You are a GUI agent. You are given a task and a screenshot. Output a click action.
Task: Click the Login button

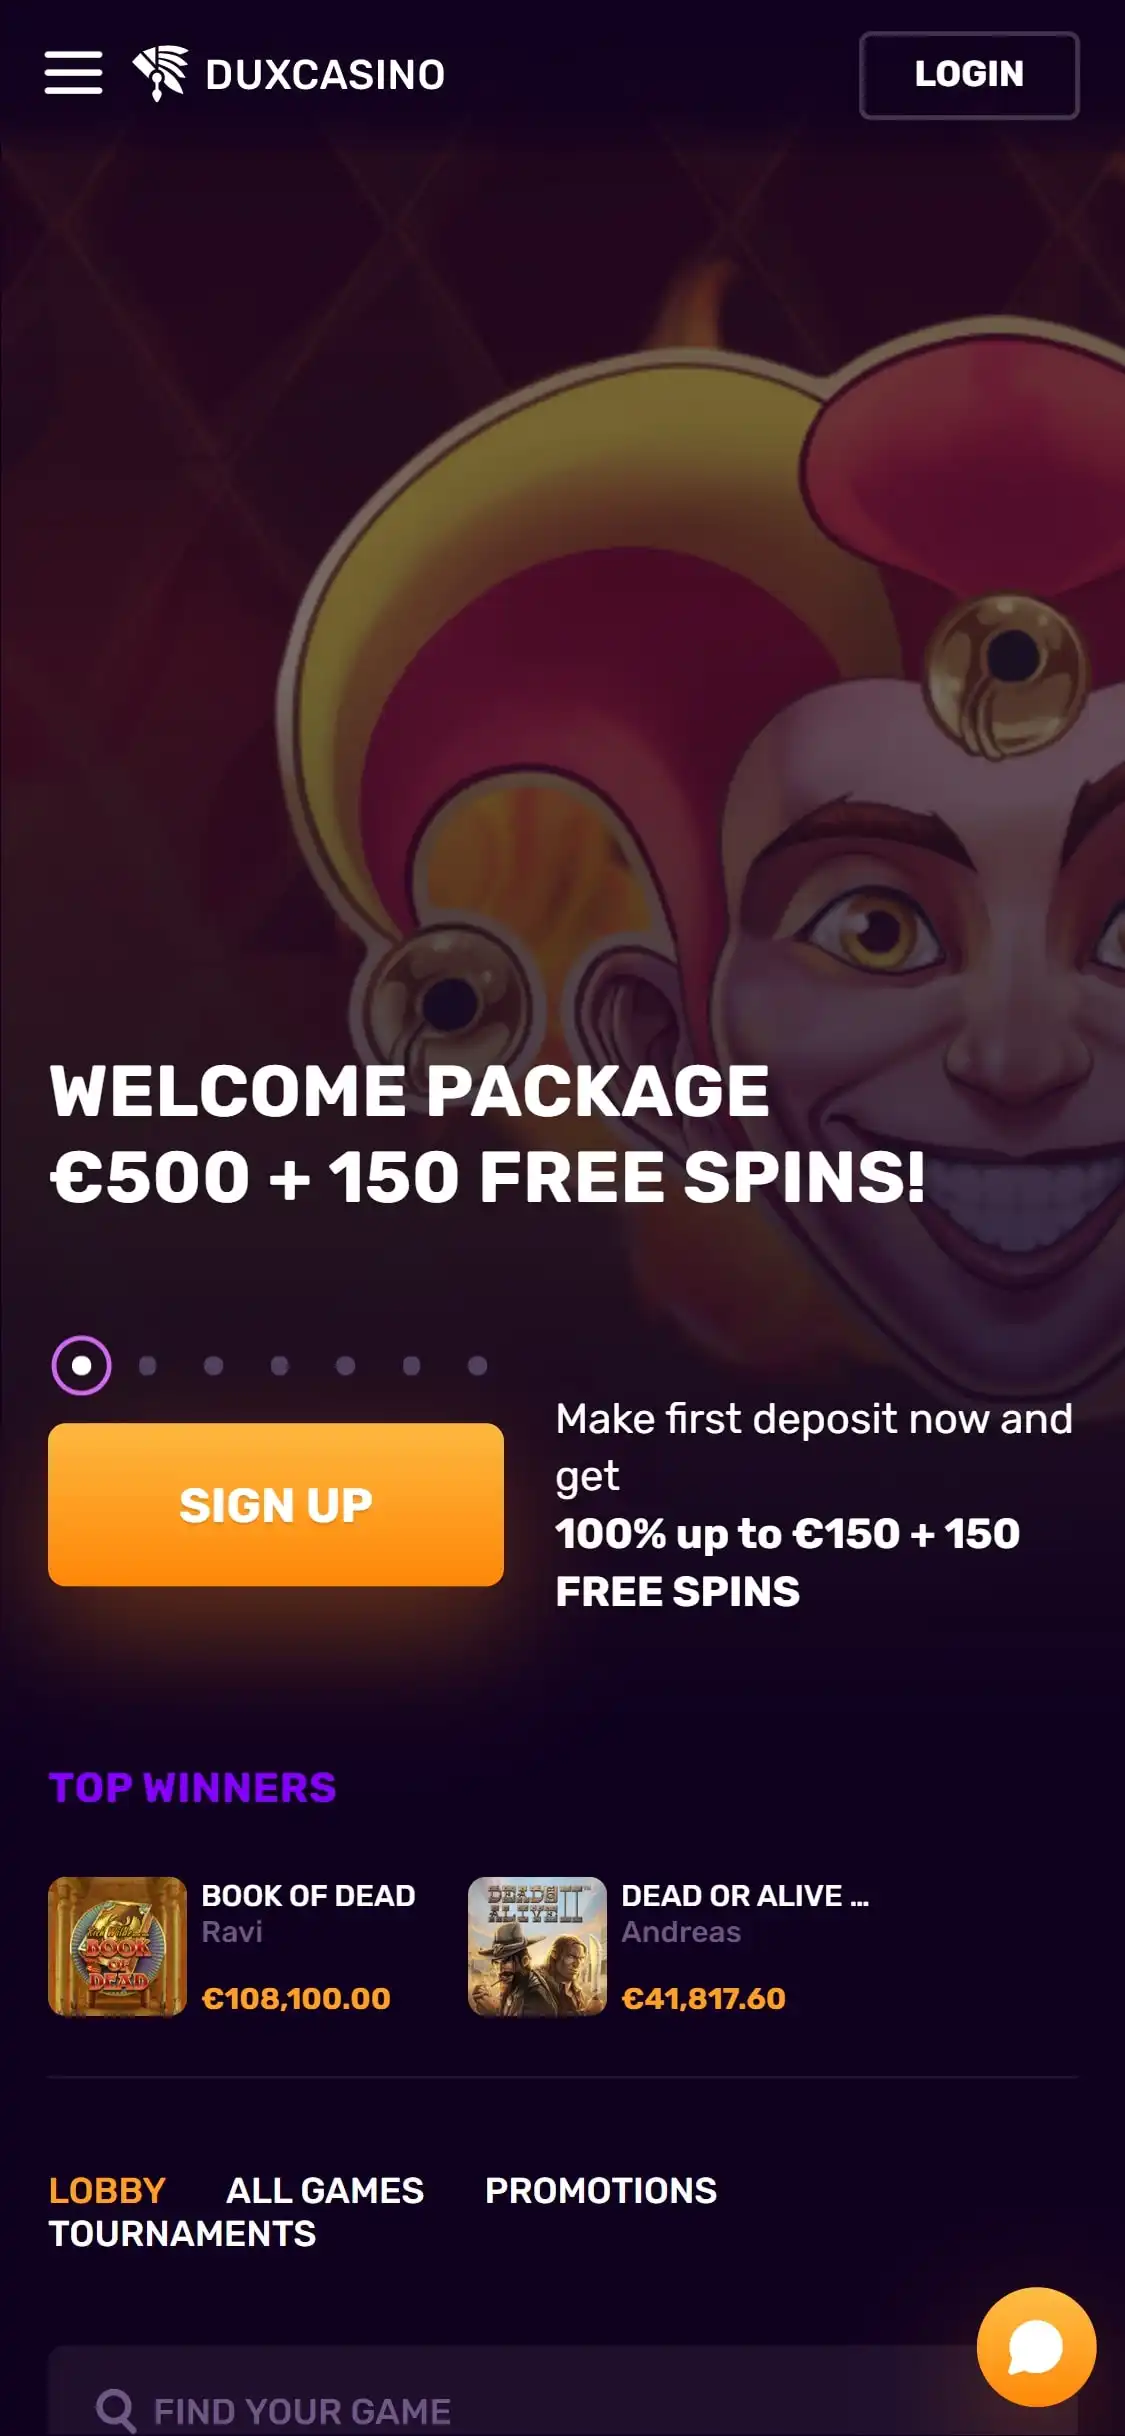pos(969,75)
